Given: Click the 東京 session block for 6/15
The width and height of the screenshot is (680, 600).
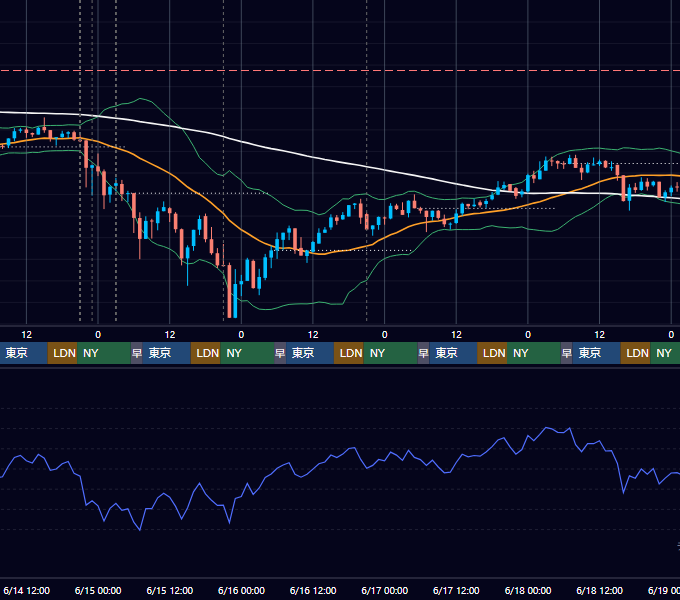Looking at the screenshot, I should tap(167, 353).
